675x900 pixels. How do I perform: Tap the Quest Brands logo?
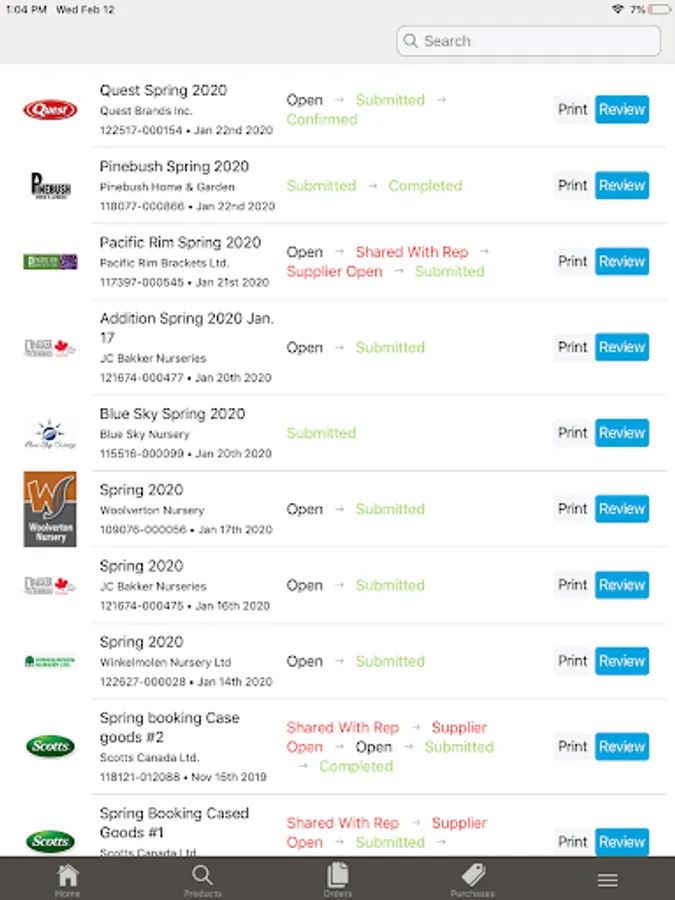pyautogui.click(x=50, y=110)
